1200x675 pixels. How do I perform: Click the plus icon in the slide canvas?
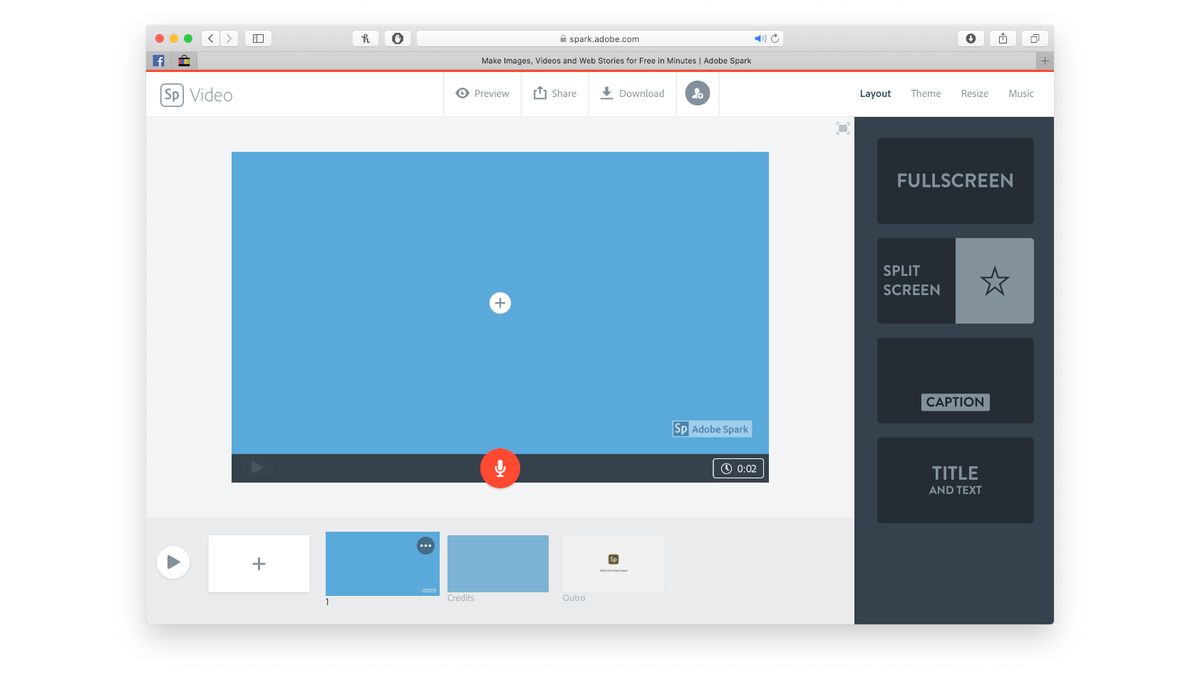point(500,303)
